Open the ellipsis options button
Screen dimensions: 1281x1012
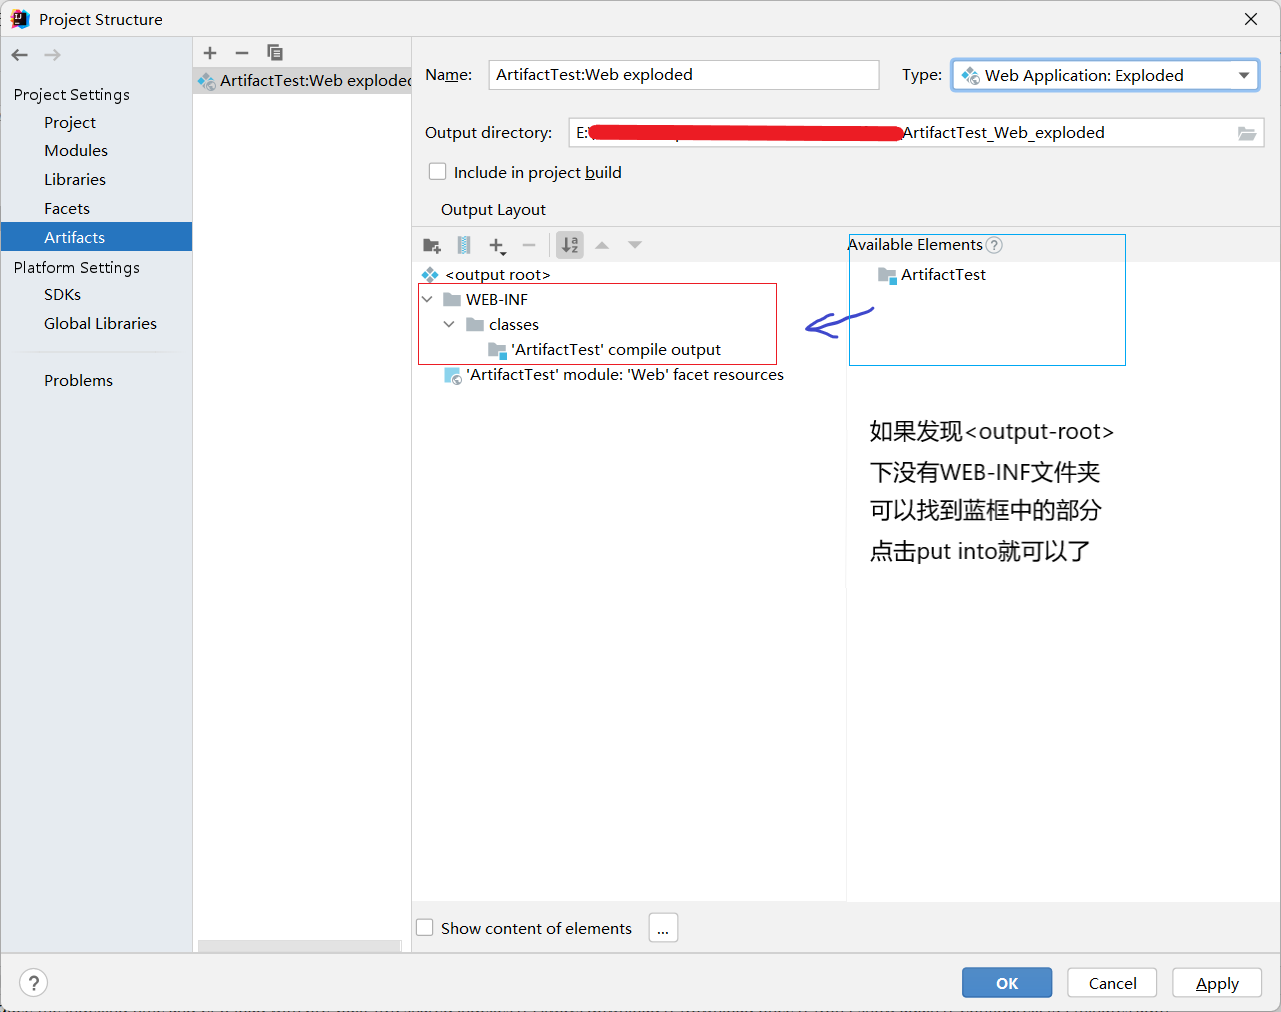[663, 928]
